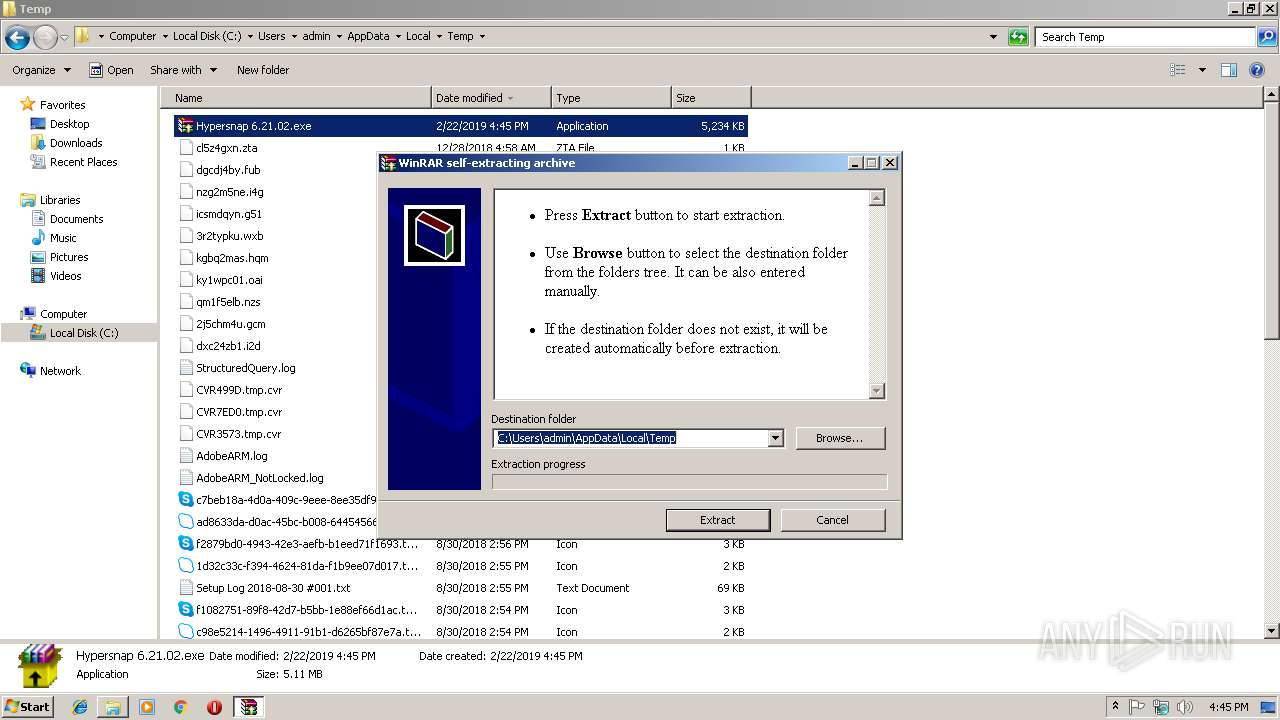
Task: Click the Back navigation arrow
Action: 17,37
